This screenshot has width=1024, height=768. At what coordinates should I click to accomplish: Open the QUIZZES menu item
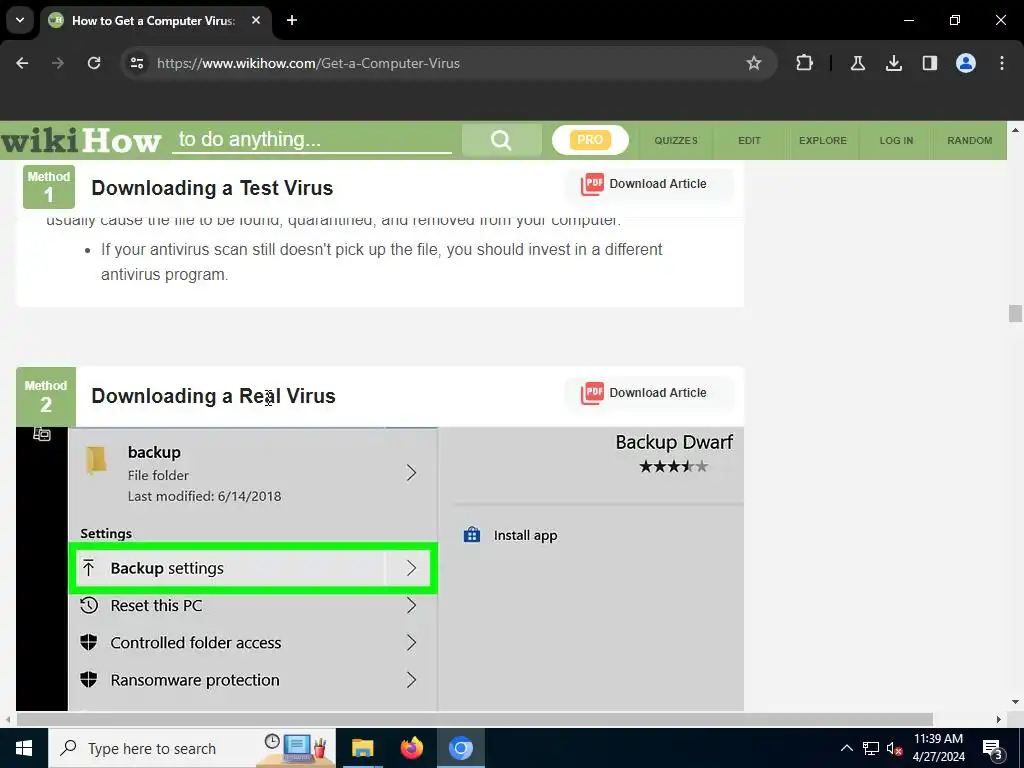[676, 140]
